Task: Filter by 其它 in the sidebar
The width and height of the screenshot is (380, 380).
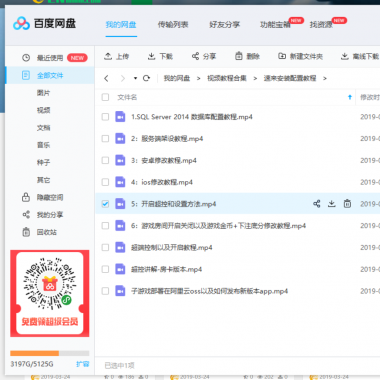Action: point(43,180)
